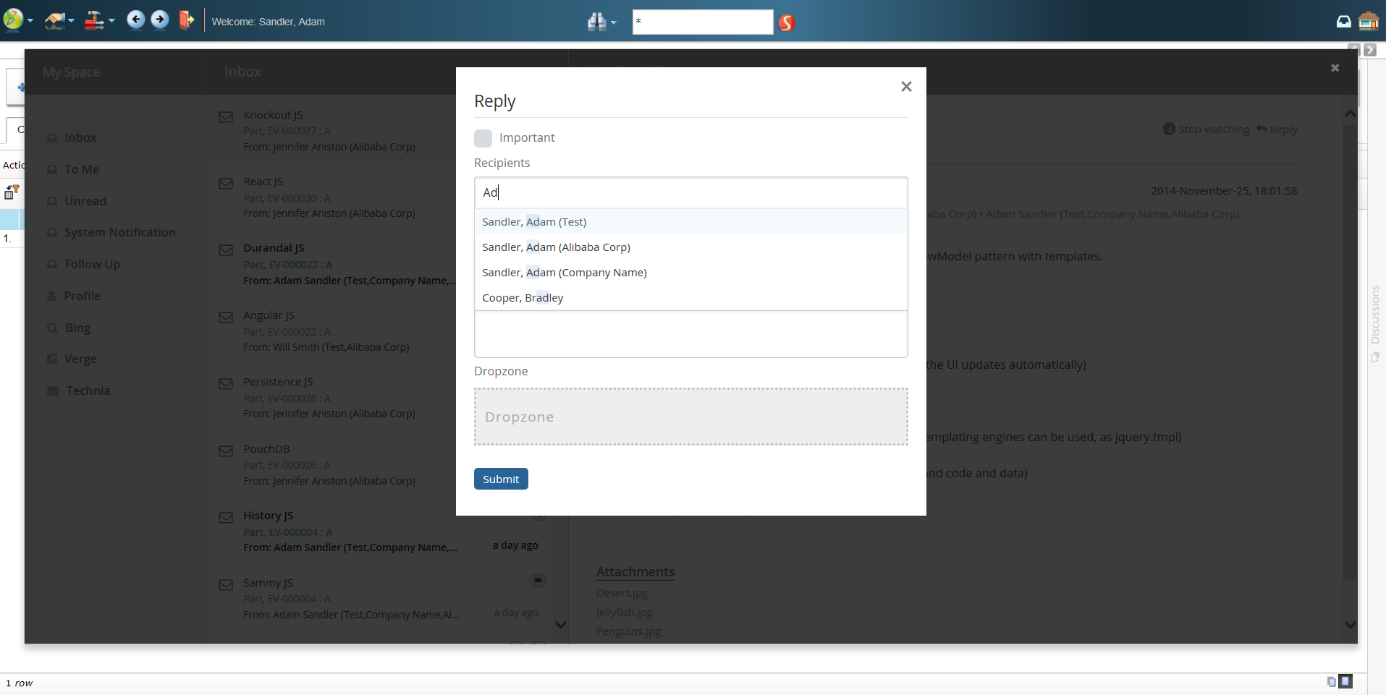This screenshot has width=1386, height=695.
Task: Open the inbox tray icon in top bar
Action: 1344,21
